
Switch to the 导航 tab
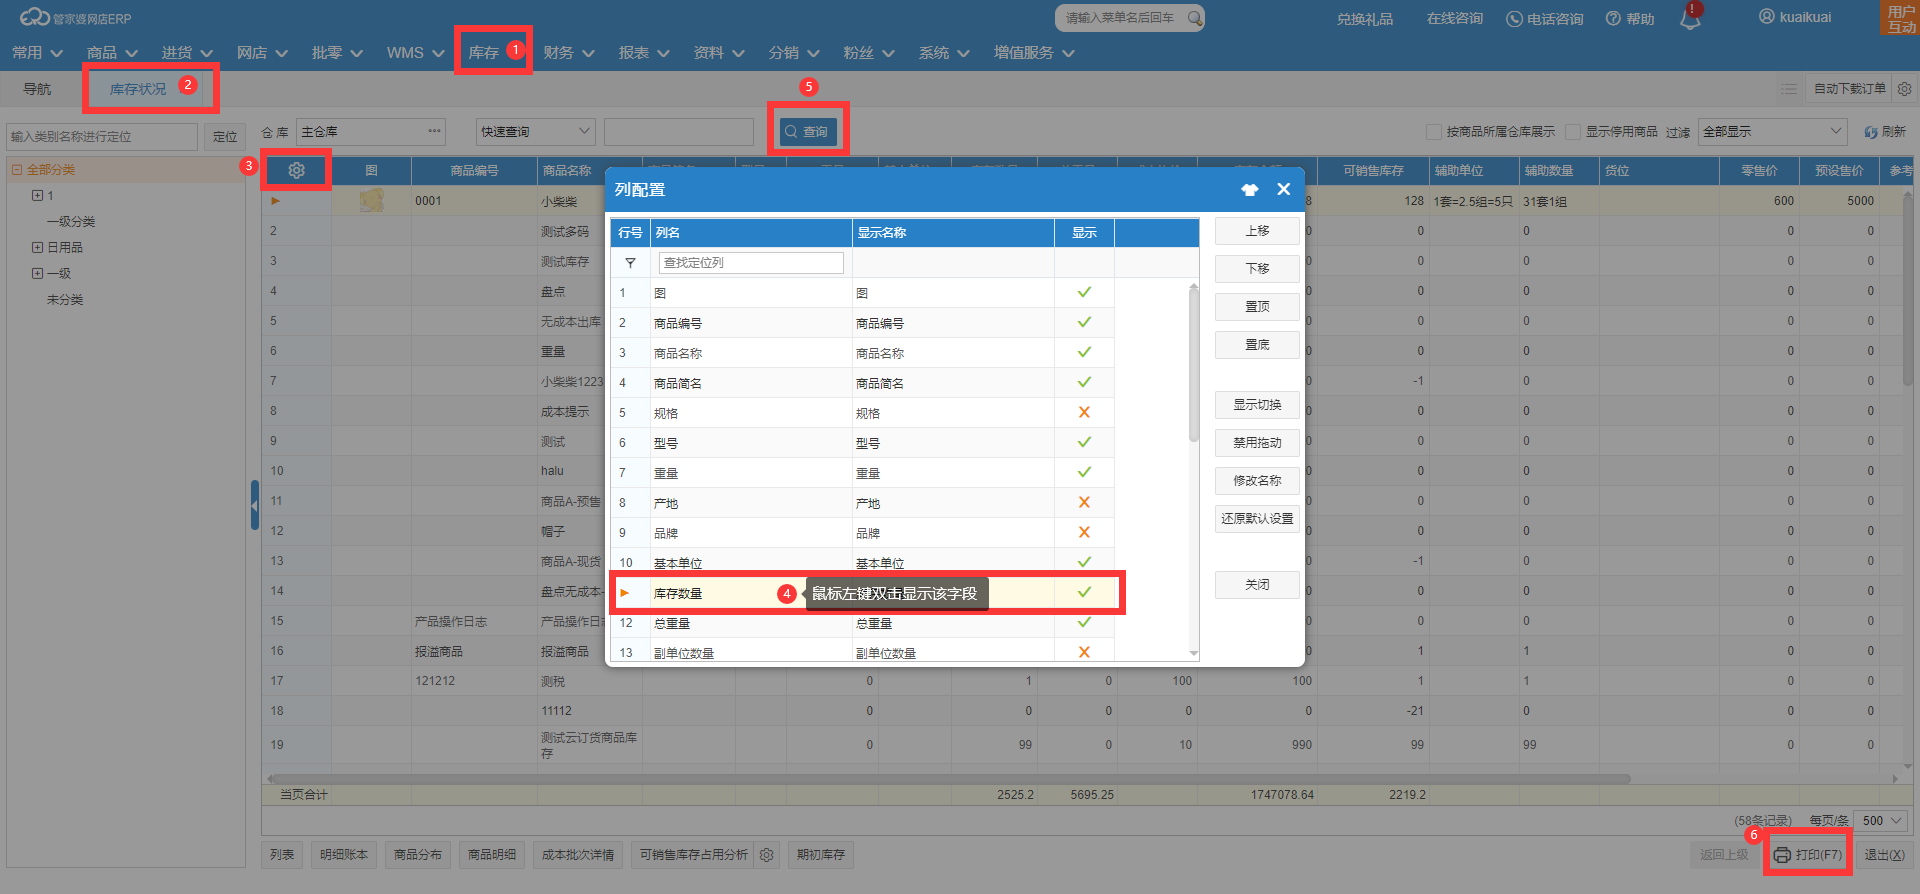[37, 89]
